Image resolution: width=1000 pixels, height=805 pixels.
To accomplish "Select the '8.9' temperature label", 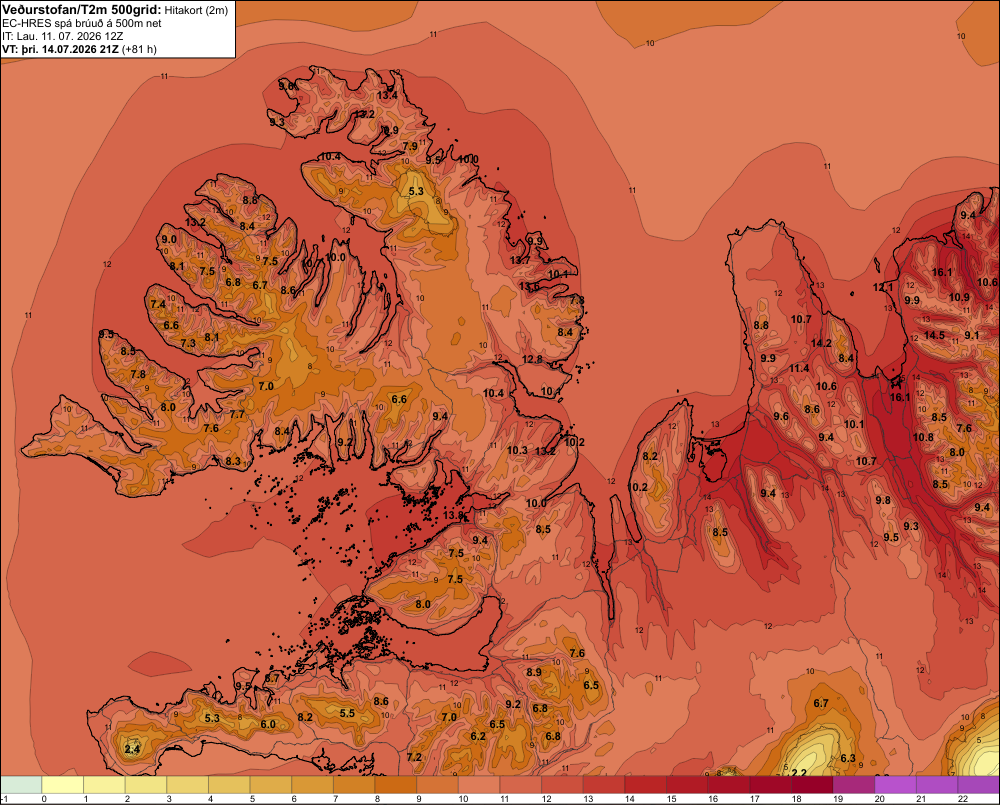I will coord(534,672).
